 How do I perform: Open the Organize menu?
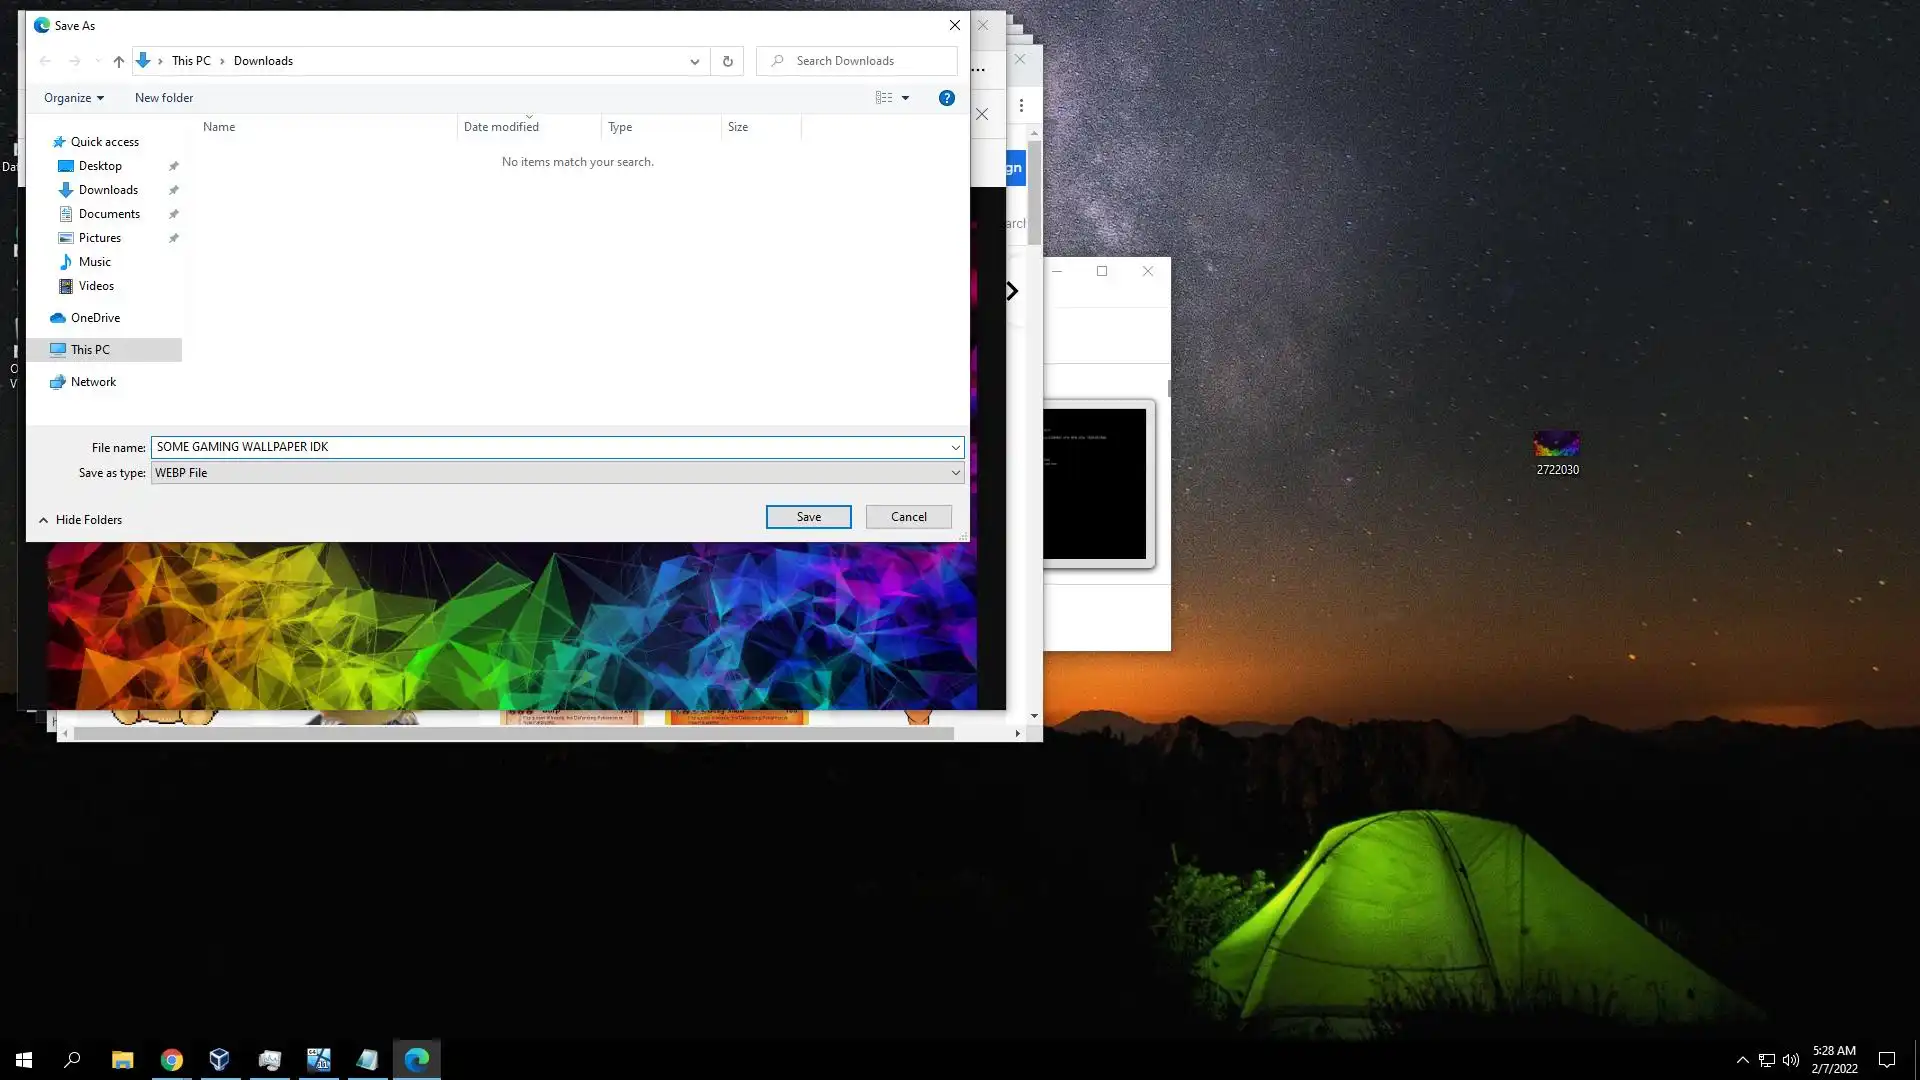tap(73, 98)
